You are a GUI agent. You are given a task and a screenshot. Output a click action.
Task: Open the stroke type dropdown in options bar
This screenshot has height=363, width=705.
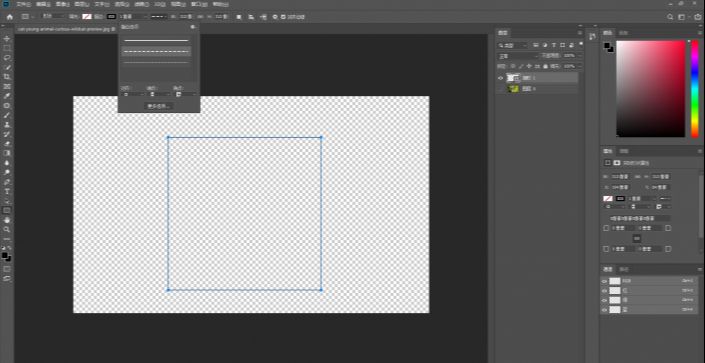(x=159, y=17)
